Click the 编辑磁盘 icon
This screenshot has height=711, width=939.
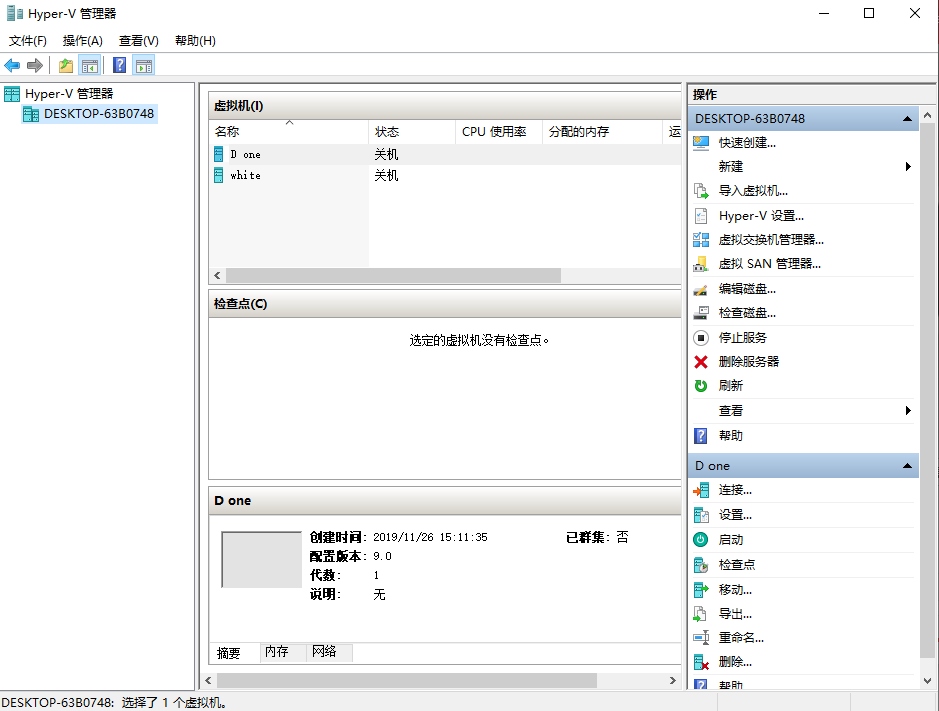point(701,289)
